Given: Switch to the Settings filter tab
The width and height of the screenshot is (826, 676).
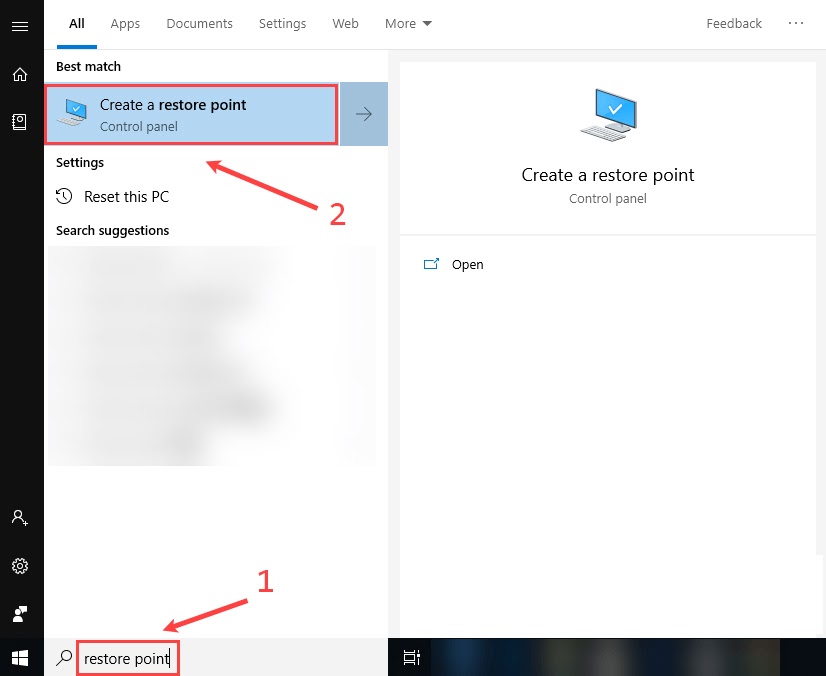Looking at the screenshot, I should click(282, 24).
